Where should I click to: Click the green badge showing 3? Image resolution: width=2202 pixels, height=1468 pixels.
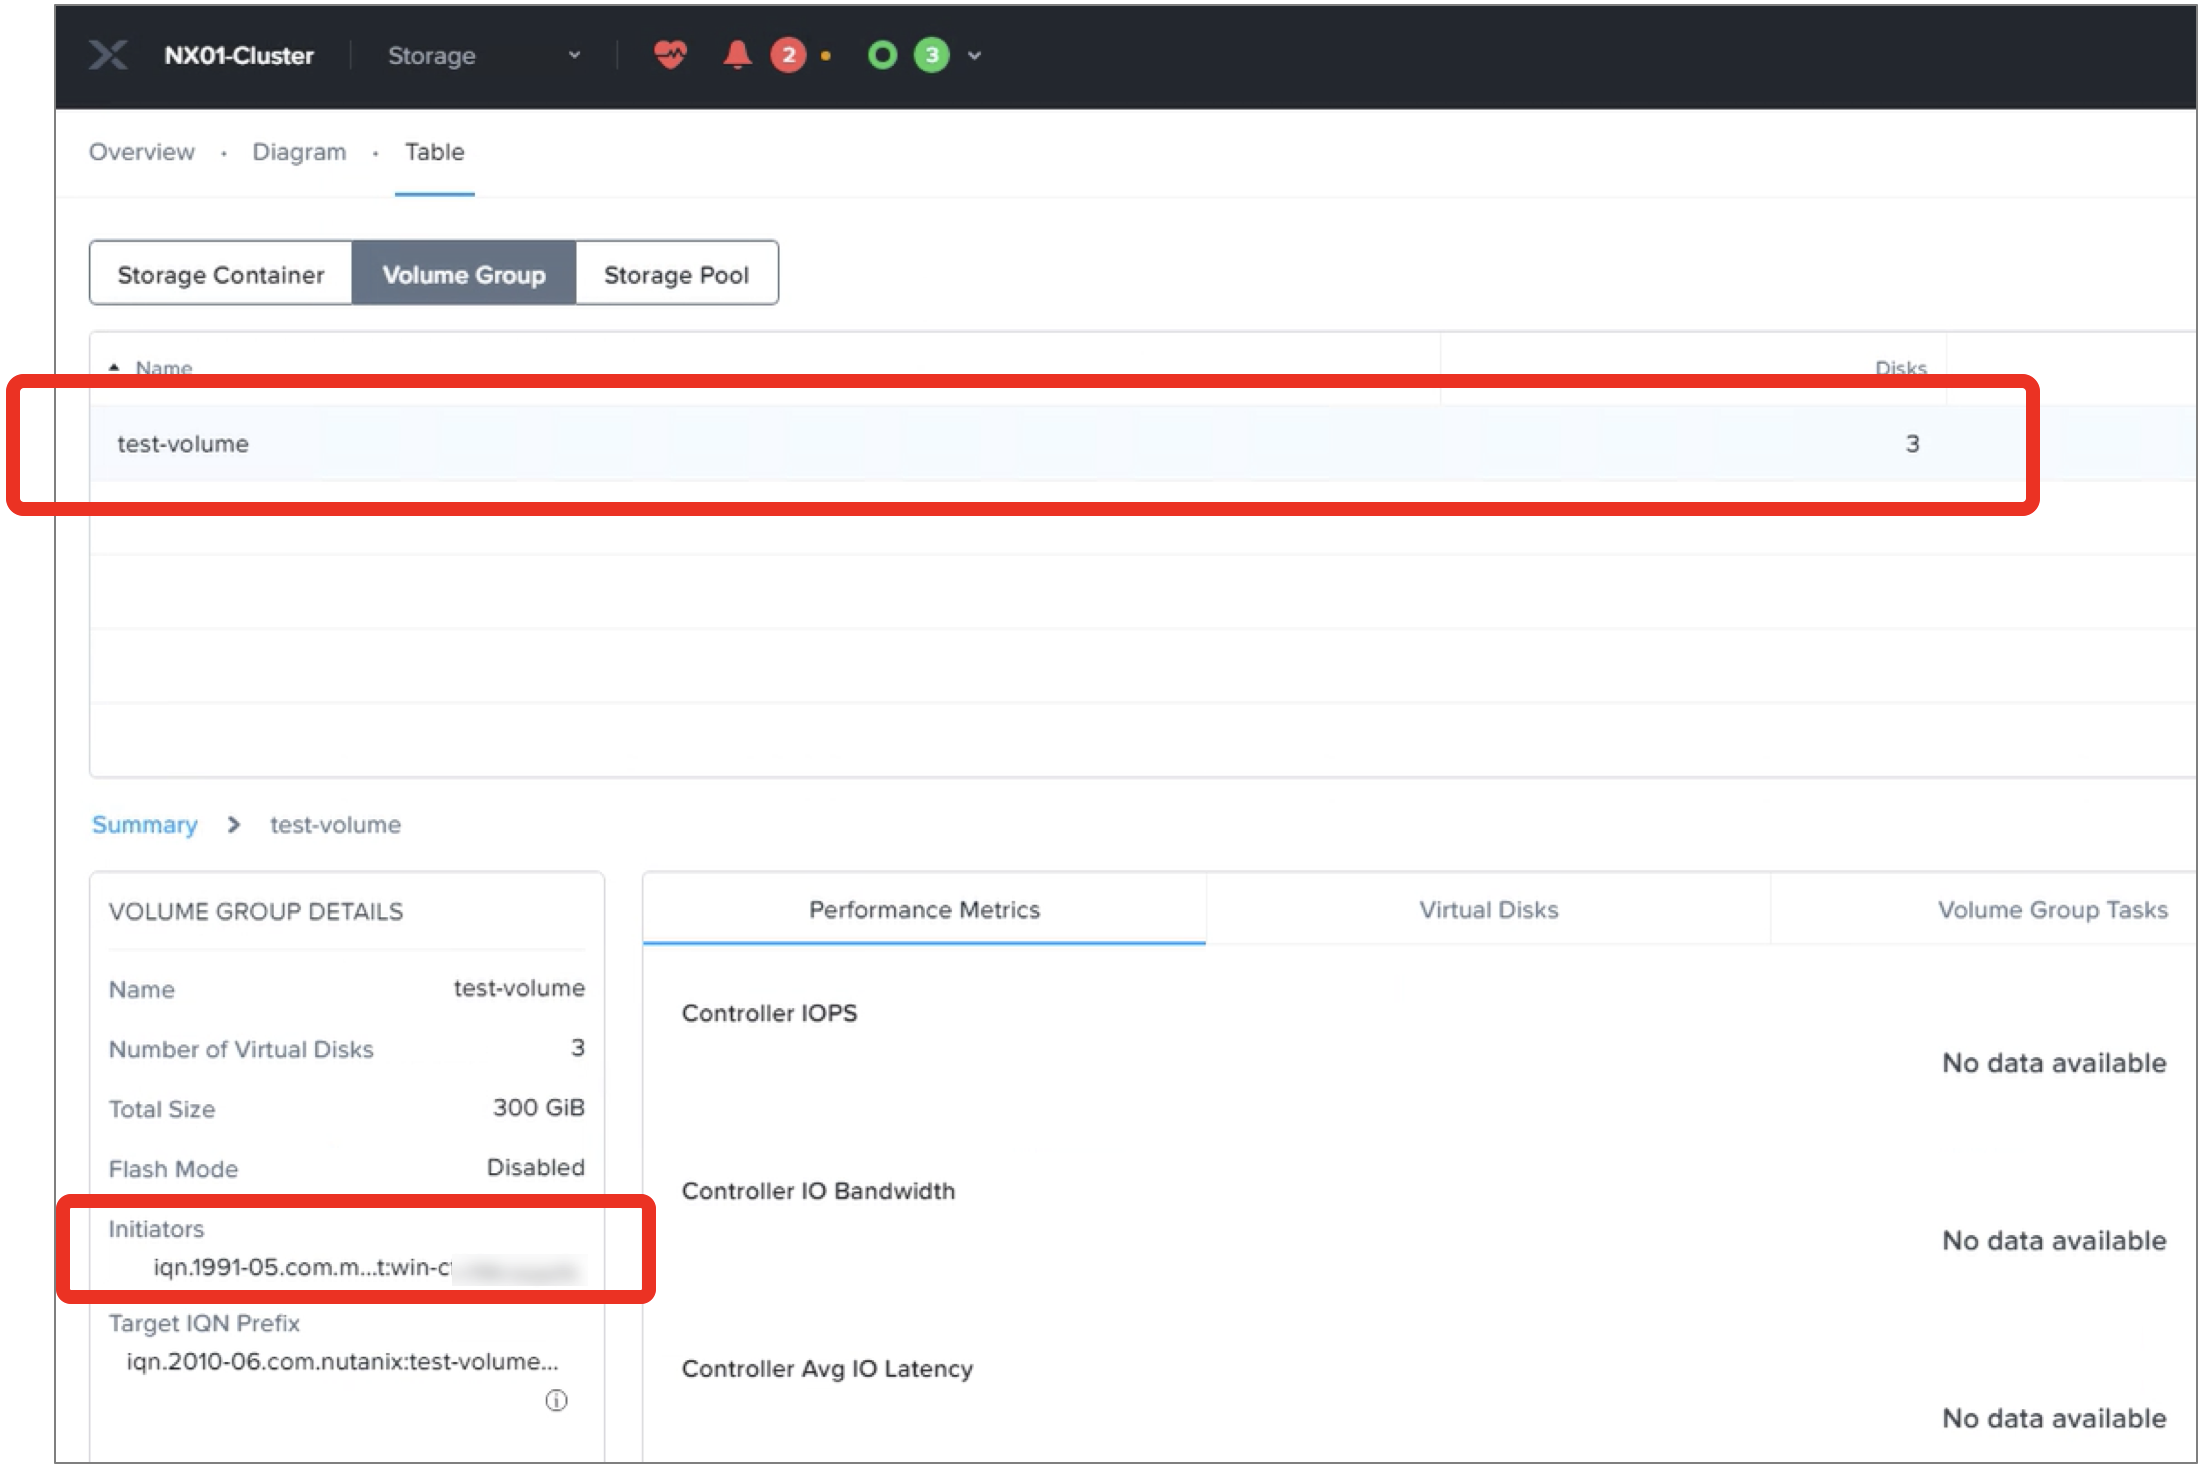click(931, 55)
